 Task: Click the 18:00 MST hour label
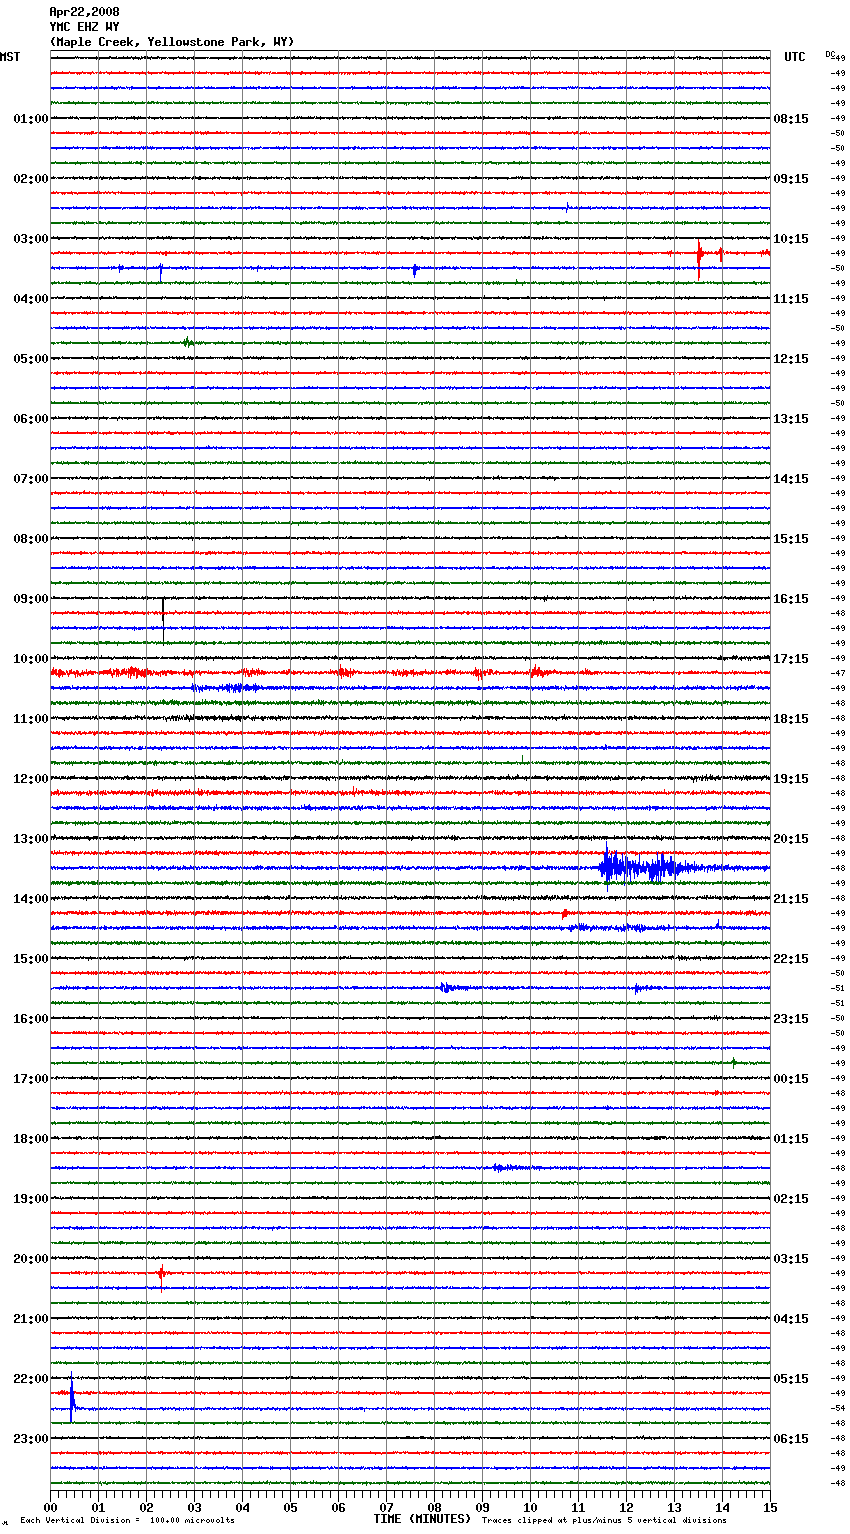coord(31,1139)
